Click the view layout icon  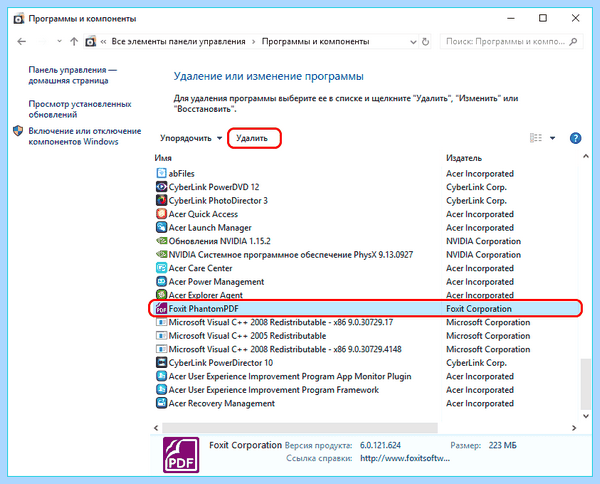click(x=536, y=138)
